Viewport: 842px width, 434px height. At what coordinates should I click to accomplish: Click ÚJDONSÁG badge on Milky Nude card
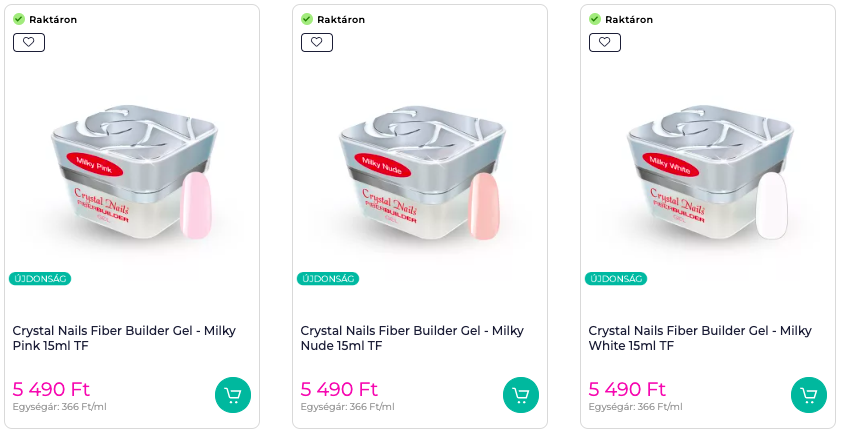[x=328, y=279]
